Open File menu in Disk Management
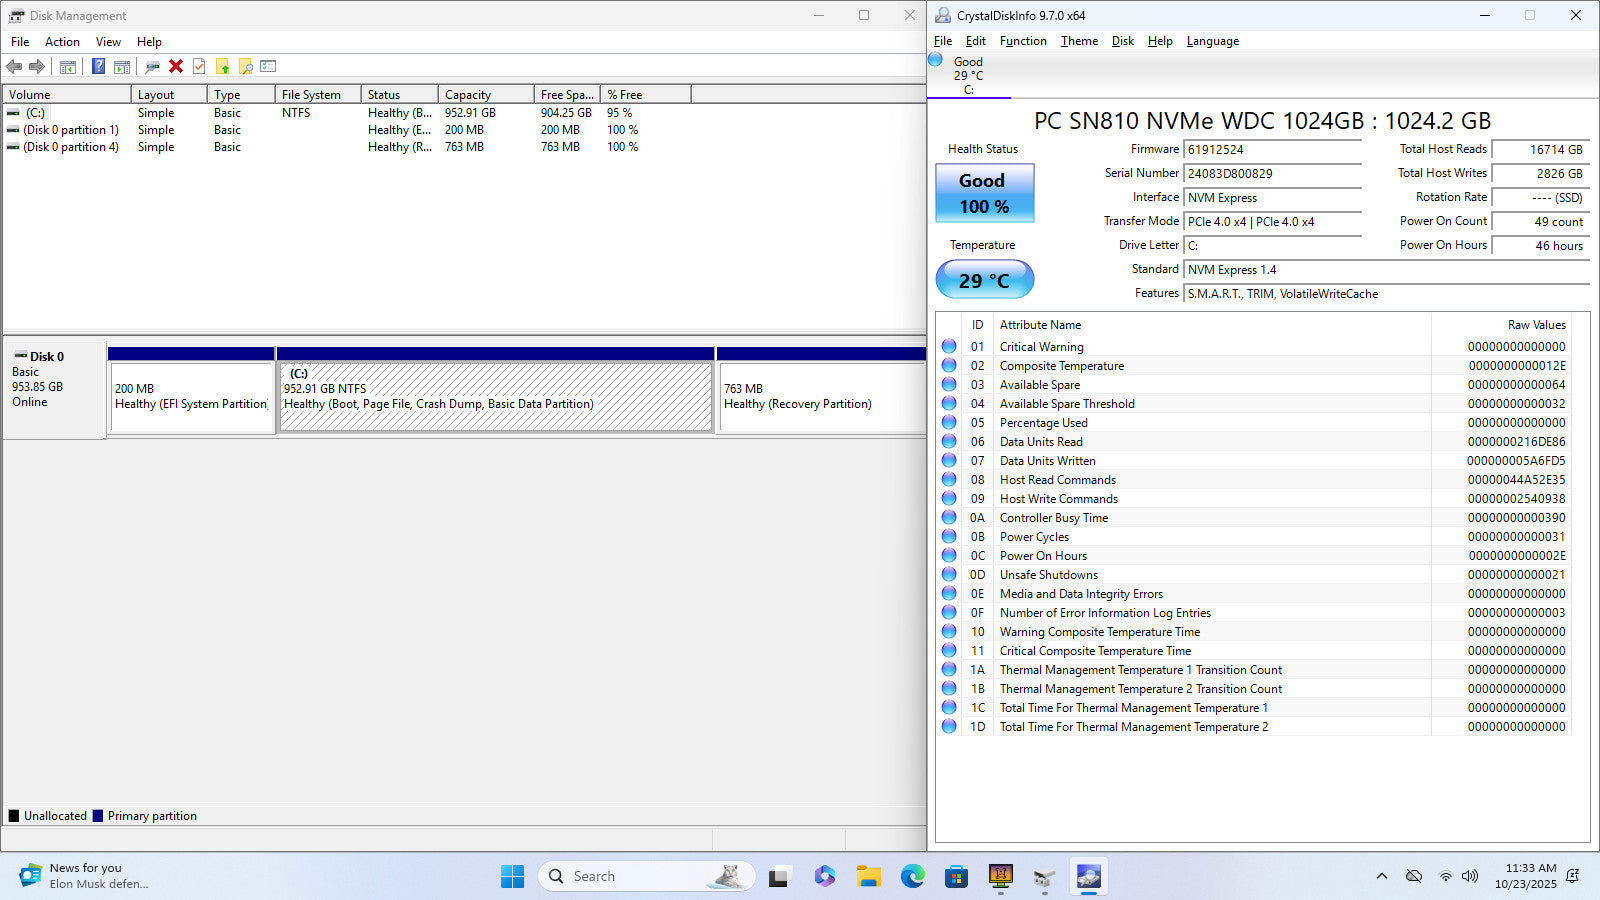The width and height of the screenshot is (1600, 900). (x=20, y=41)
